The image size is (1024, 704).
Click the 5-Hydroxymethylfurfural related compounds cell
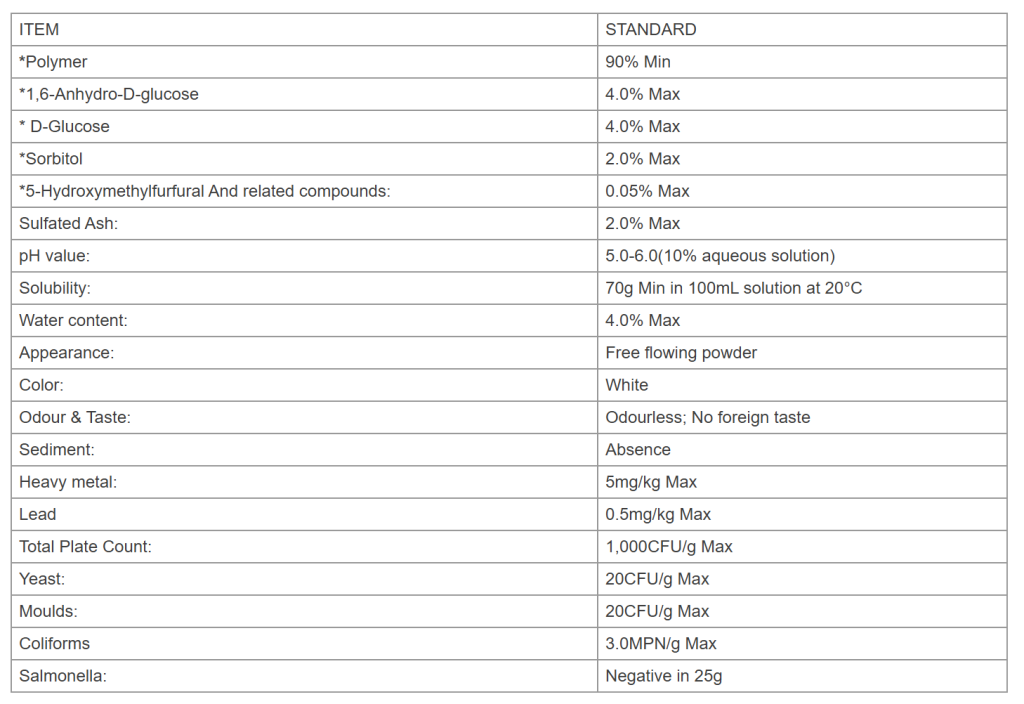[x=304, y=191]
